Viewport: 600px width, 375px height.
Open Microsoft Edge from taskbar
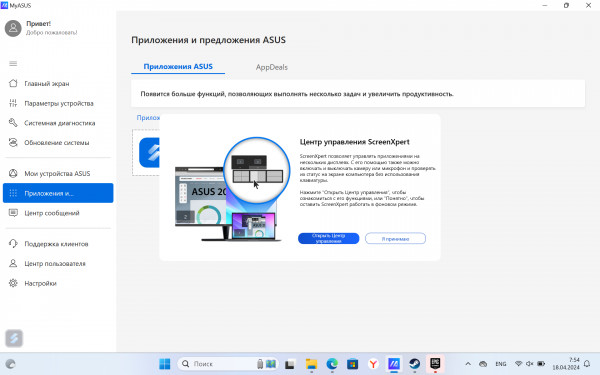point(332,364)
